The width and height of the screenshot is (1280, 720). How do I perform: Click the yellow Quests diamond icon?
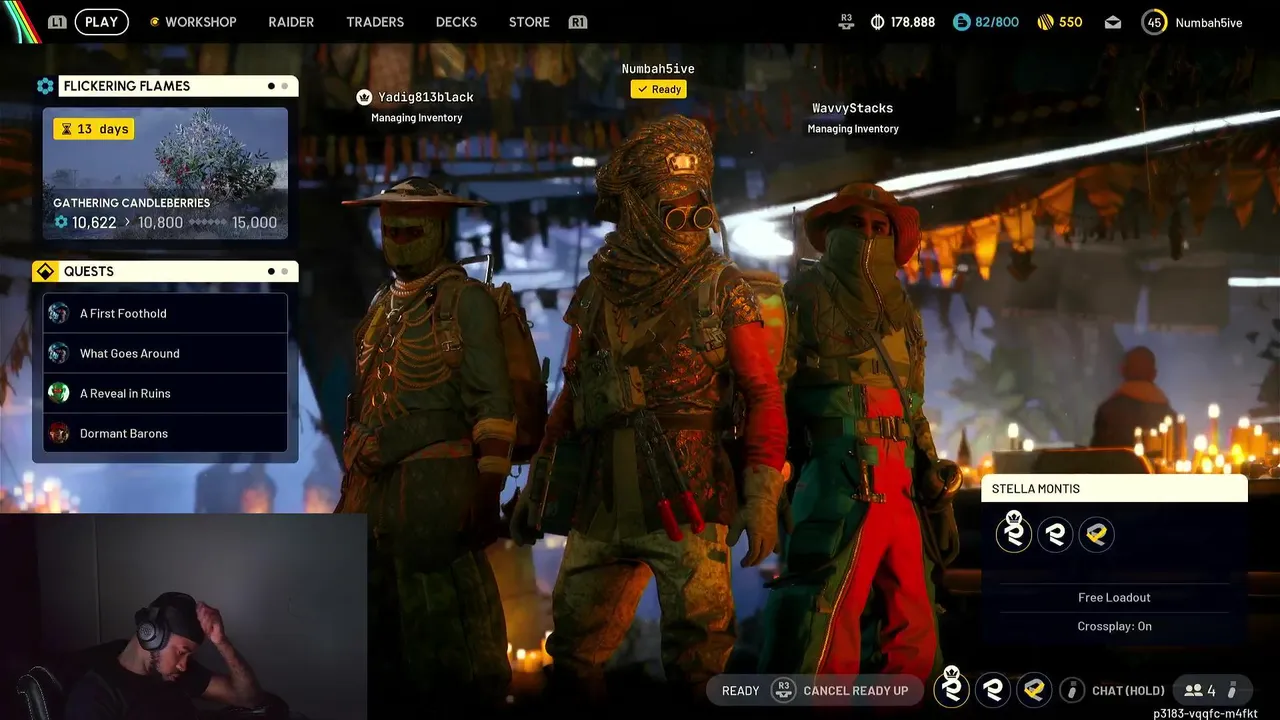45,271
